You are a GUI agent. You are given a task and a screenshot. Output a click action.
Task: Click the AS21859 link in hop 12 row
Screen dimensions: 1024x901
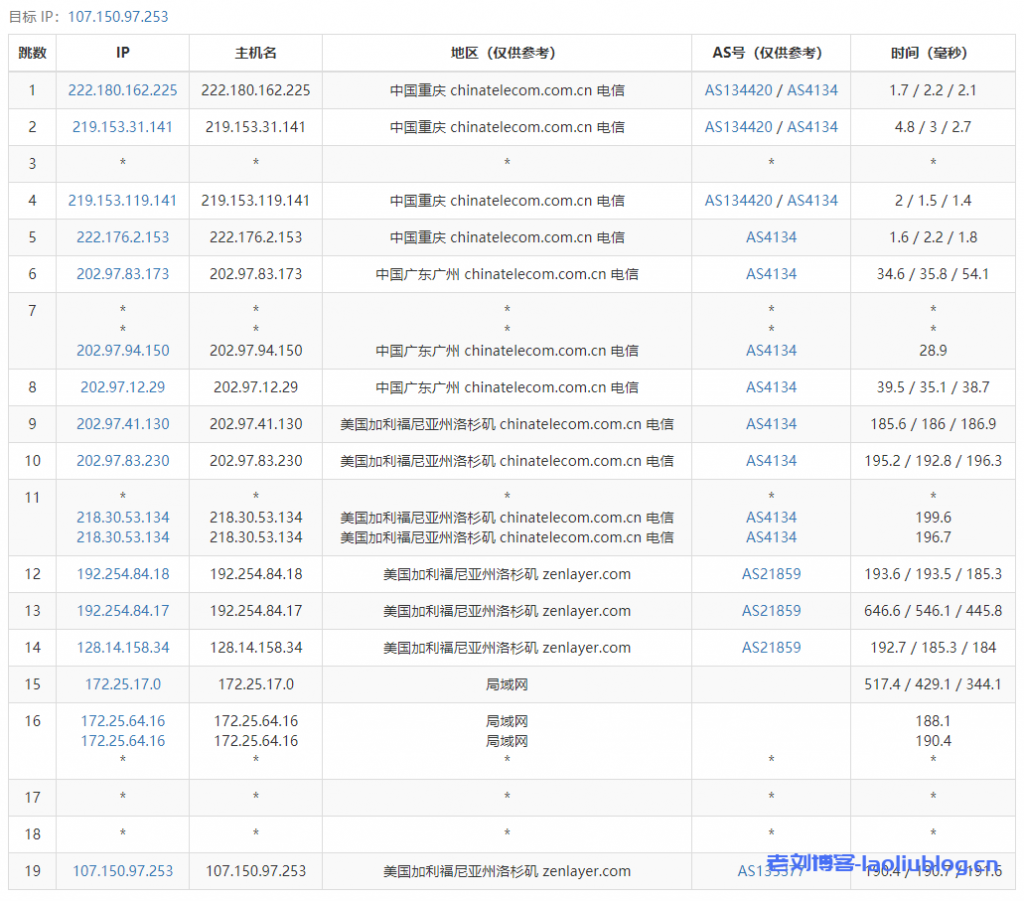pos(771,574)
